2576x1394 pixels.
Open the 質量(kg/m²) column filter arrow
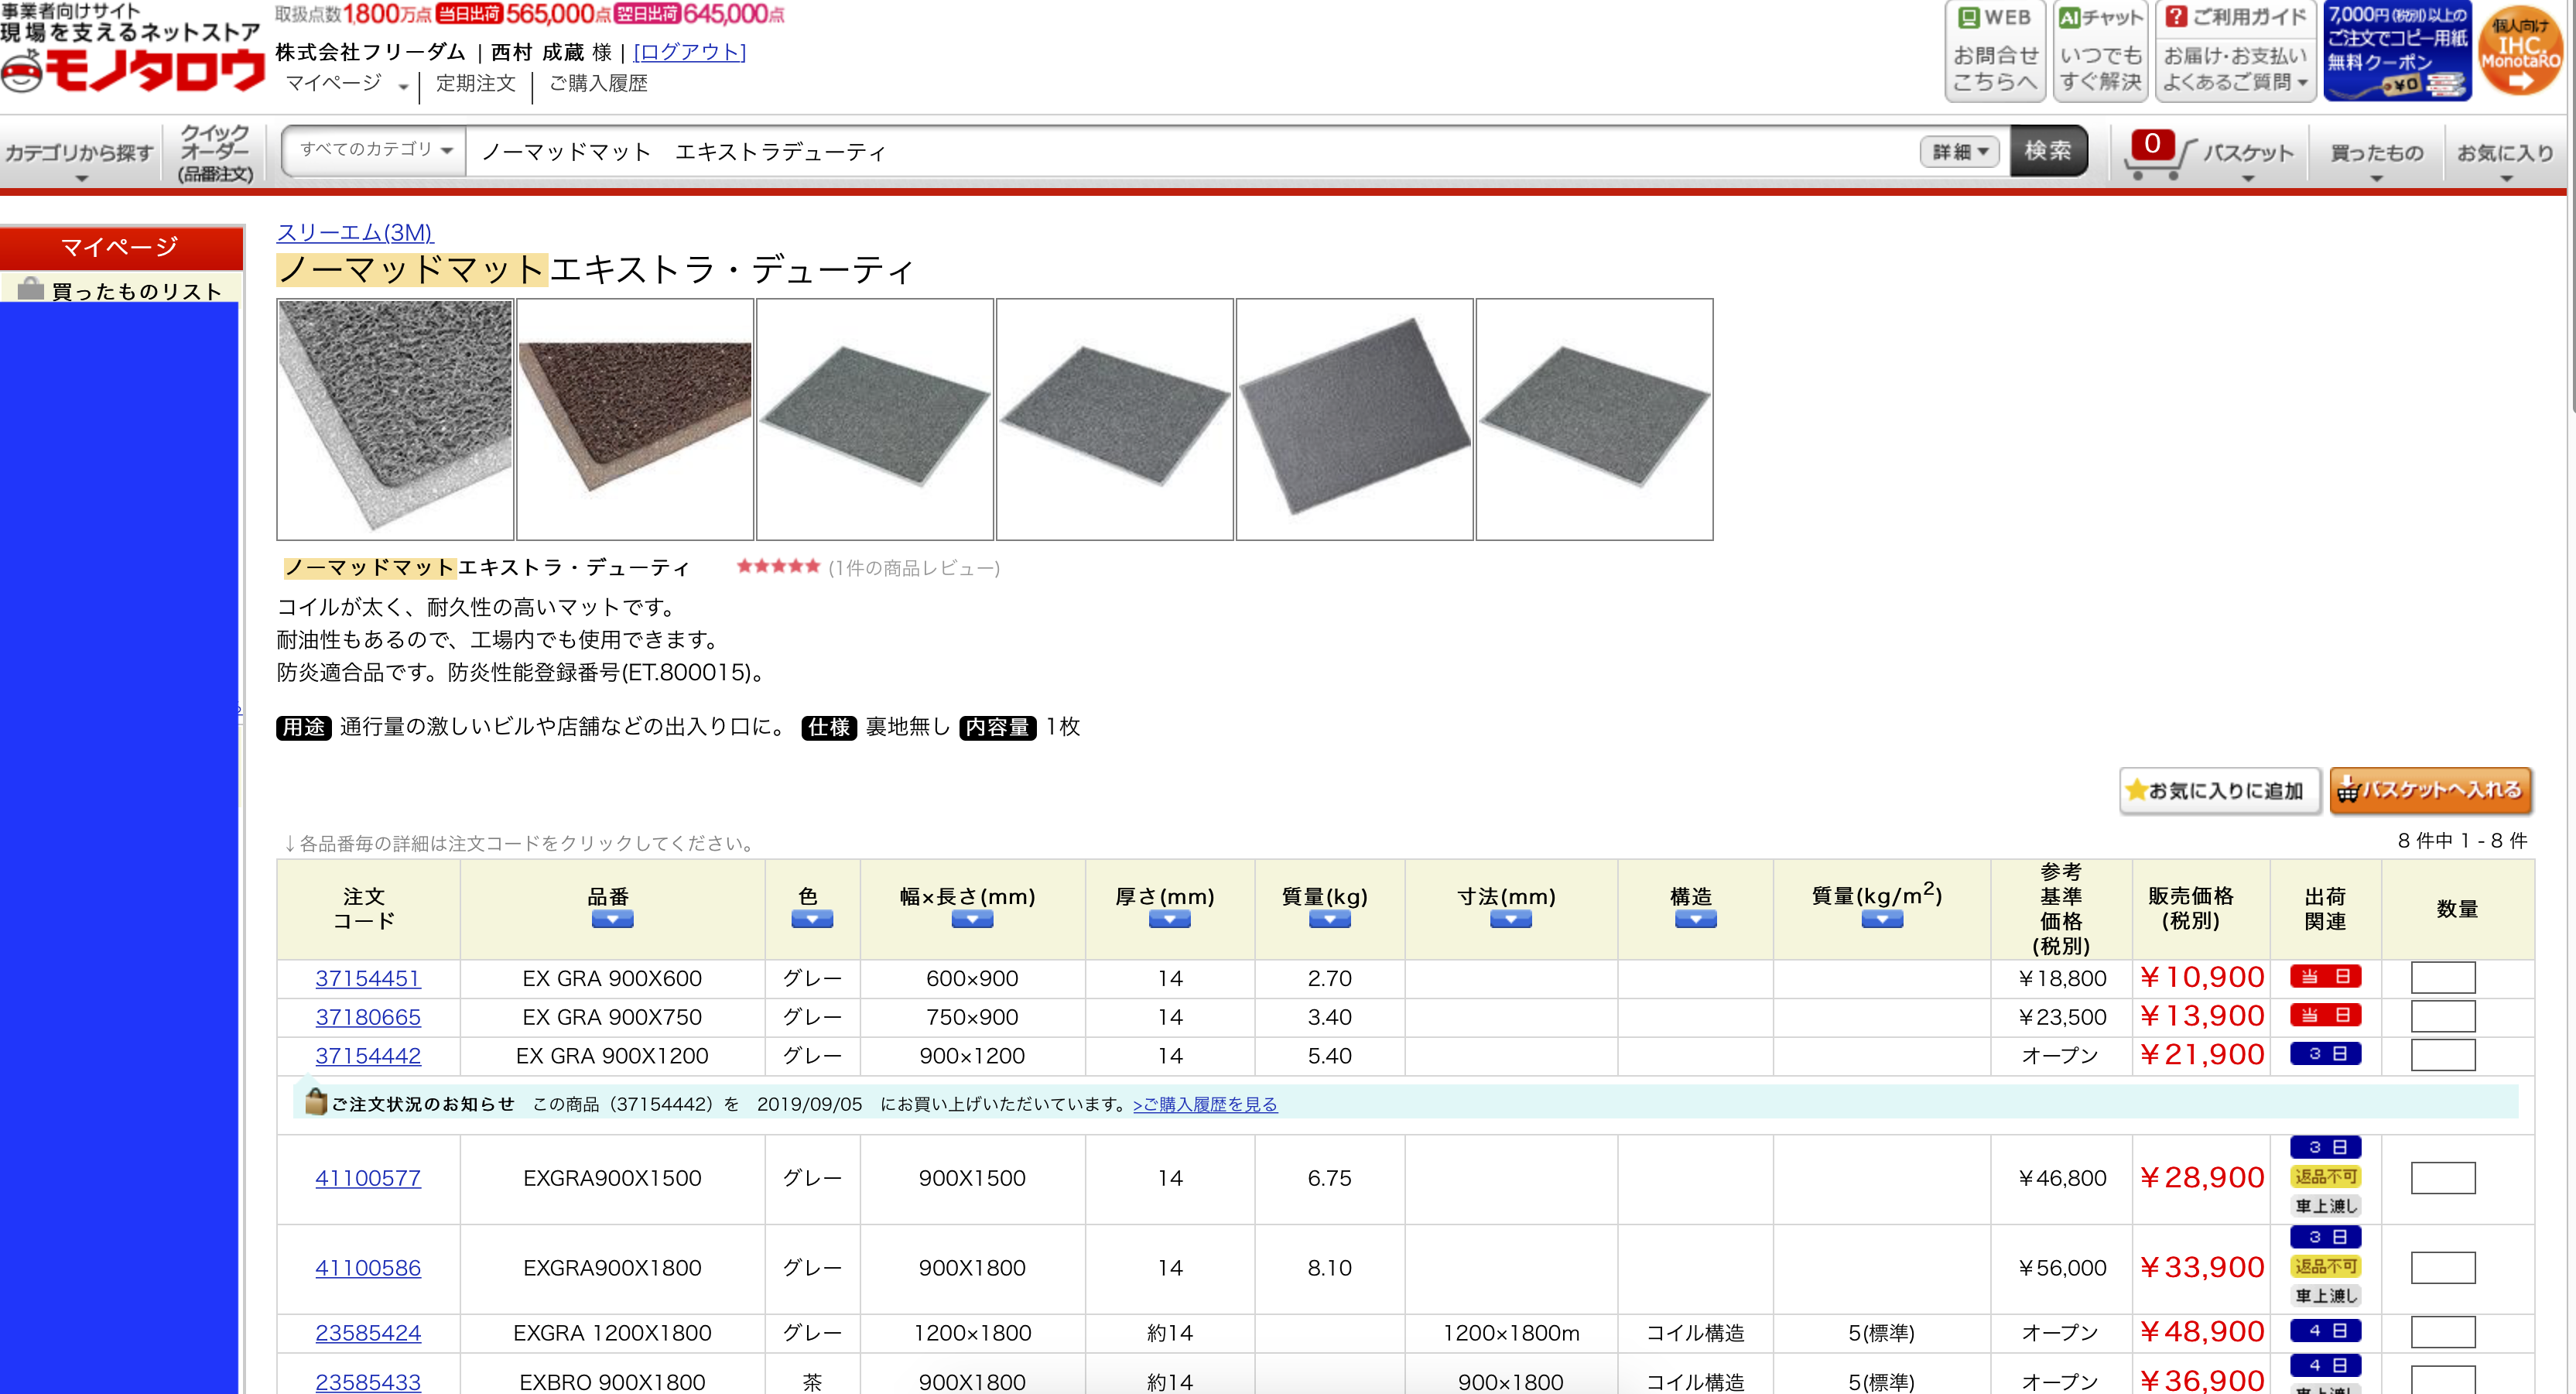[1881, 920]
